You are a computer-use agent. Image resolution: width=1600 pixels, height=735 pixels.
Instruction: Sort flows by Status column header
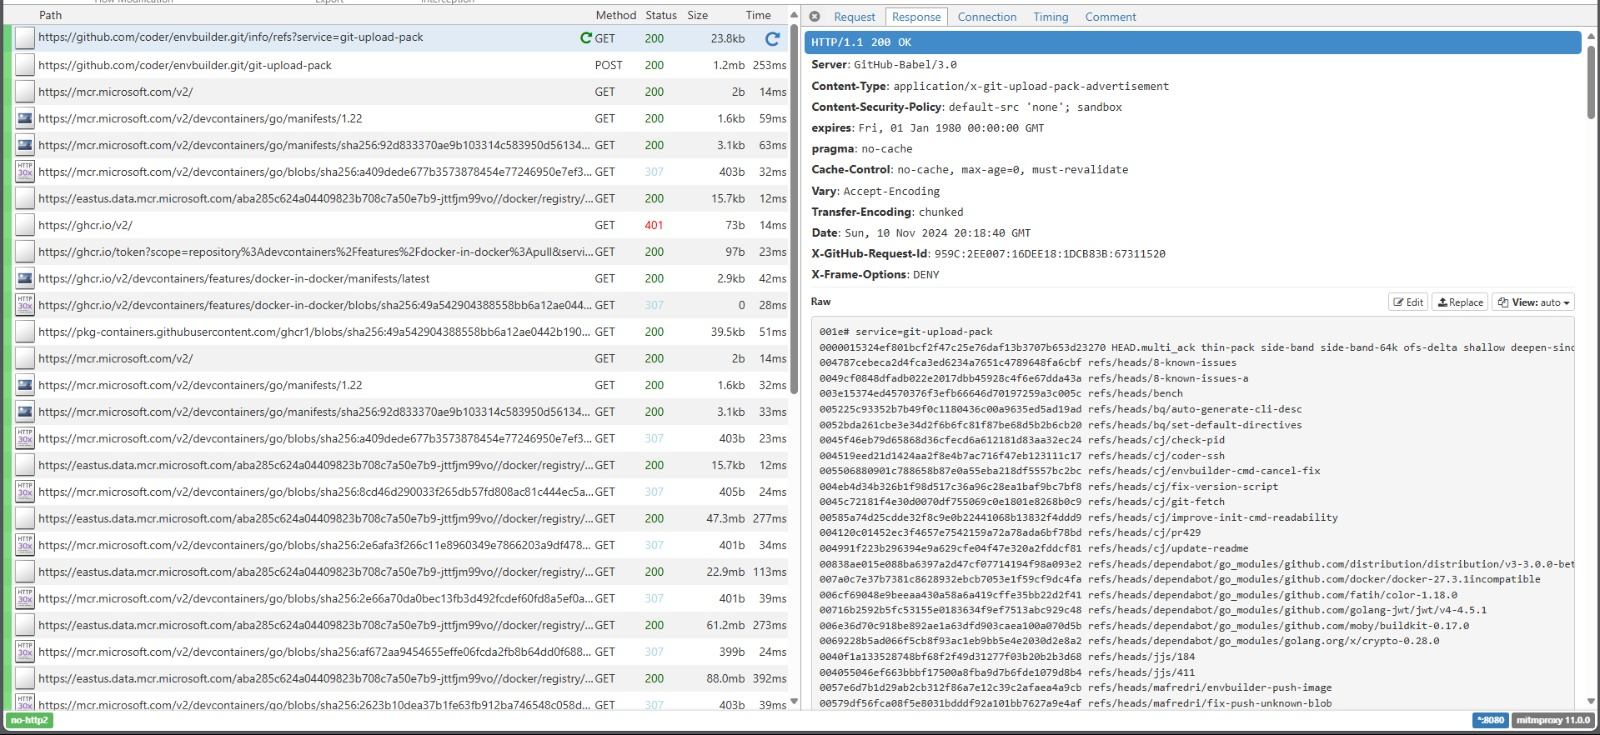tap(661, 15)
